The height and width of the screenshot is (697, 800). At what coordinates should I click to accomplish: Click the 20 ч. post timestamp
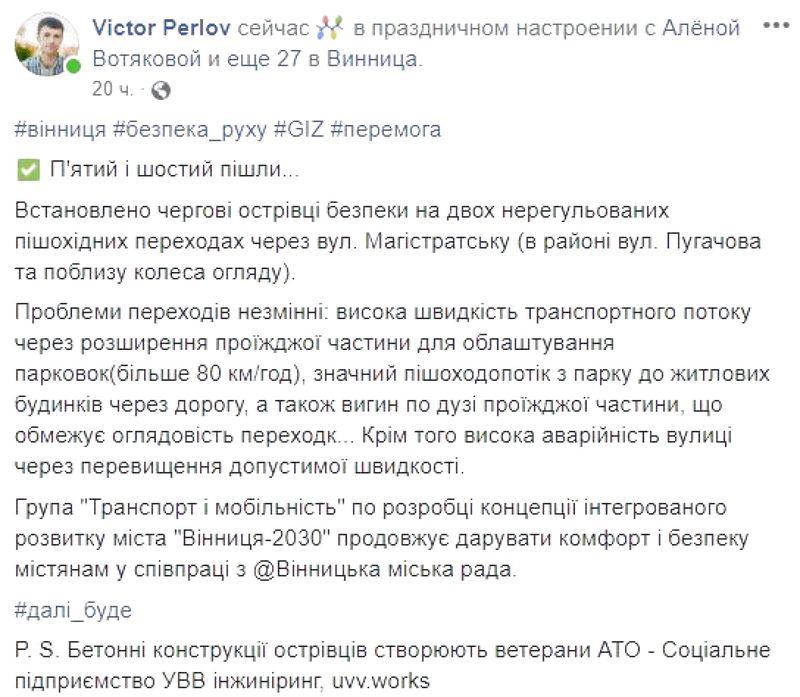(113, 89)
